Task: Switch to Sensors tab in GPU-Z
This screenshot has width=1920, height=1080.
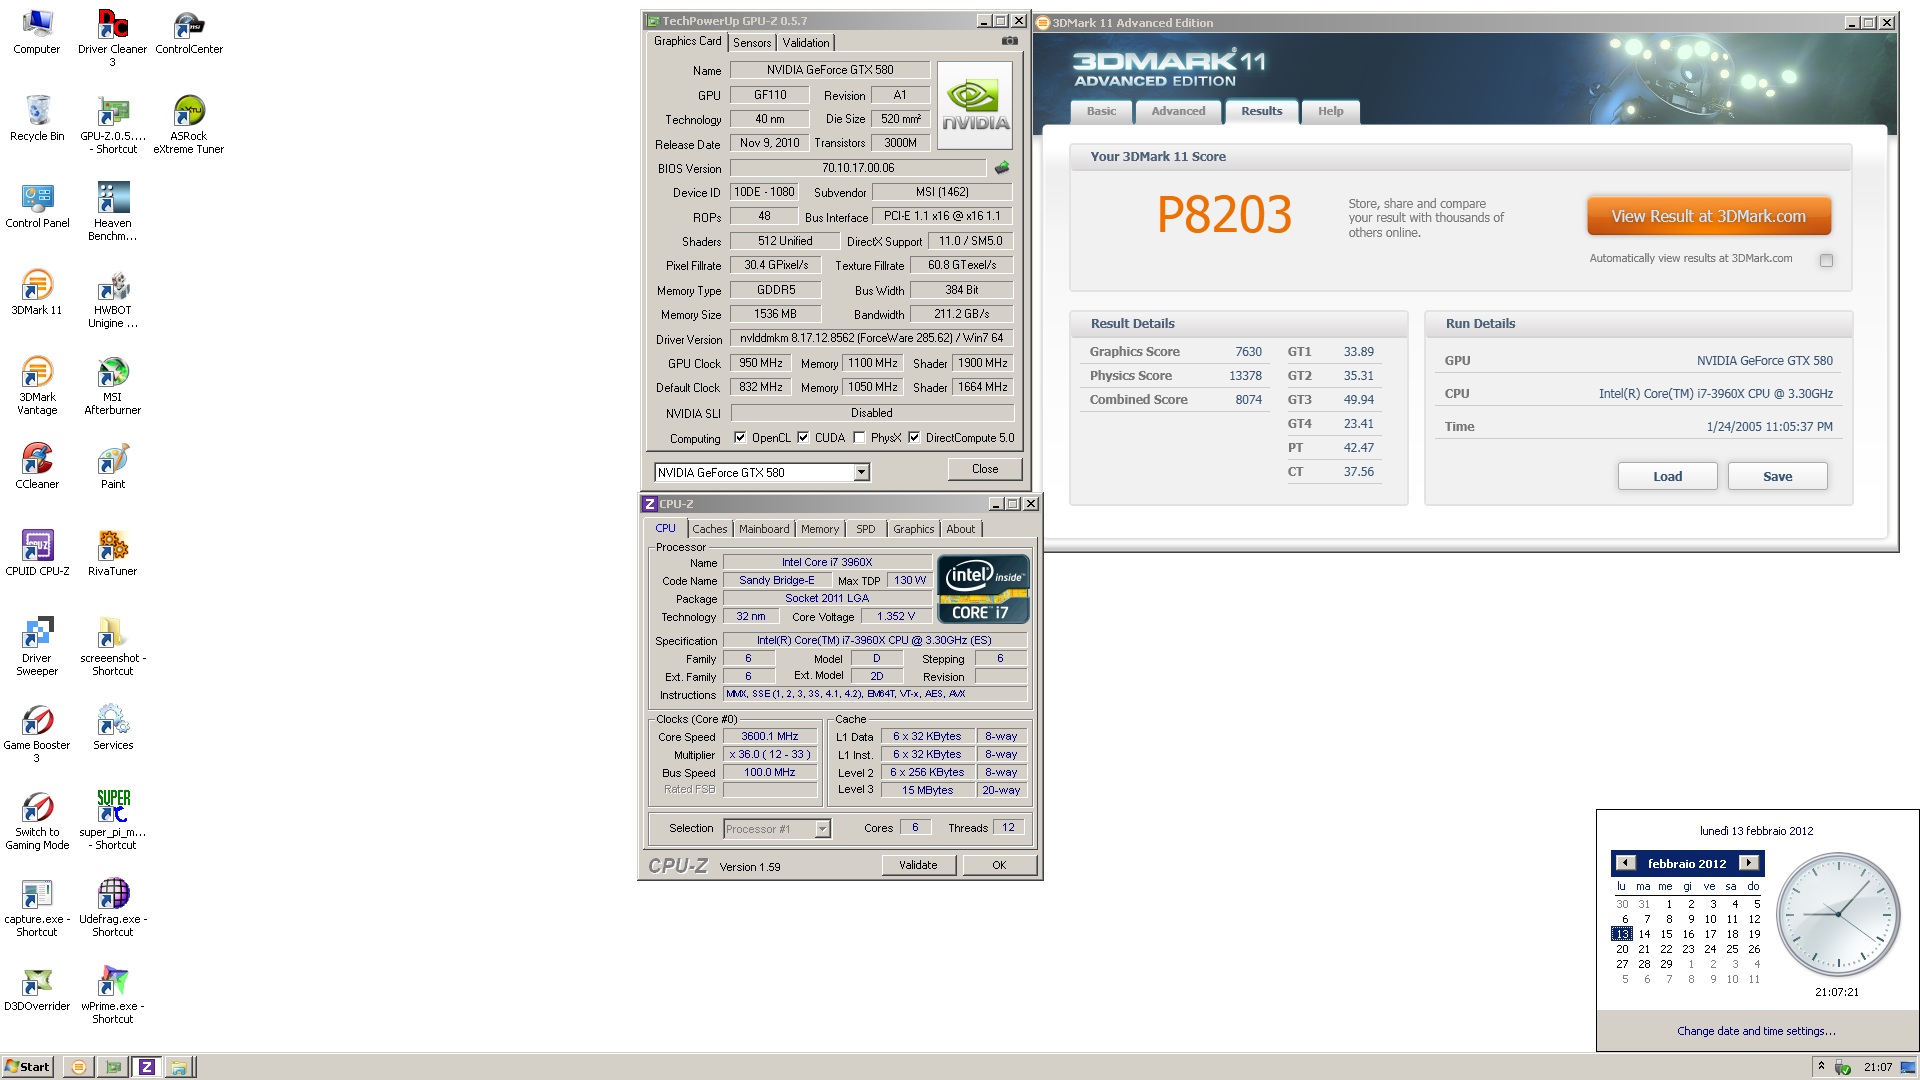Action: pyautogui.click(x=752, y=43)
